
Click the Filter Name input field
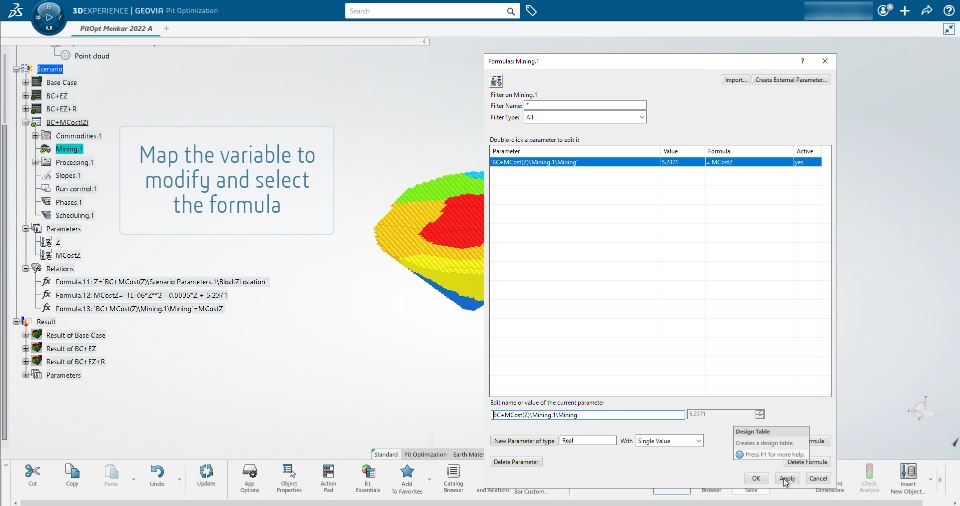coord(585,105)
